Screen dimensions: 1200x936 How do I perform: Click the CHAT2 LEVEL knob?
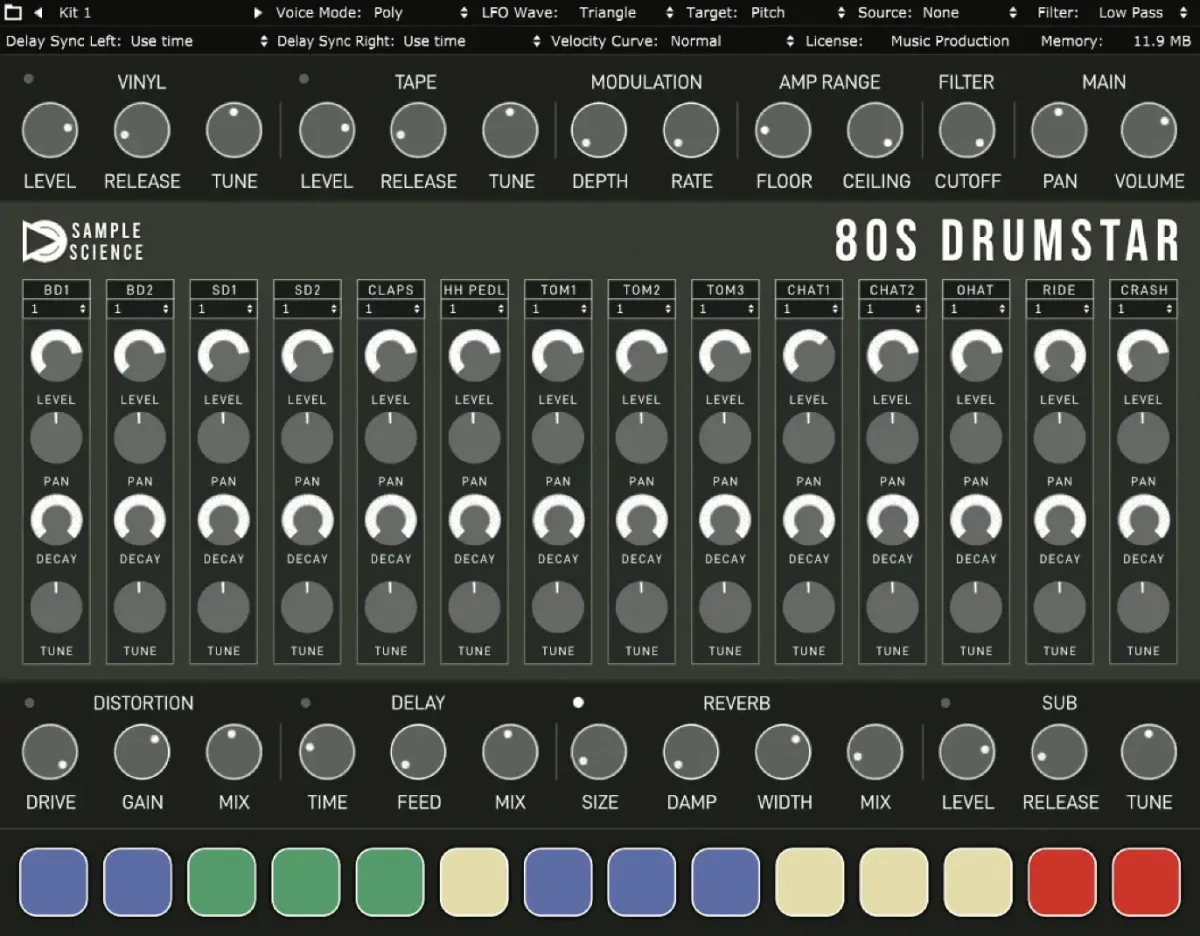tap(892, 357)
